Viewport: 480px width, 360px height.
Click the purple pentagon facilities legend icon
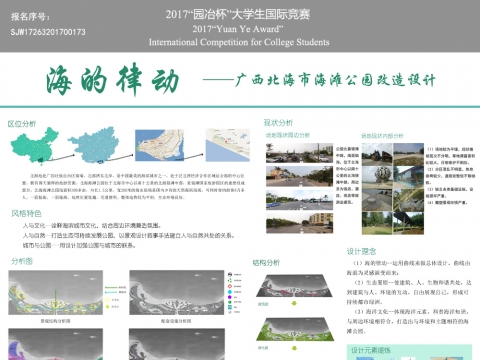coord(230,297)
